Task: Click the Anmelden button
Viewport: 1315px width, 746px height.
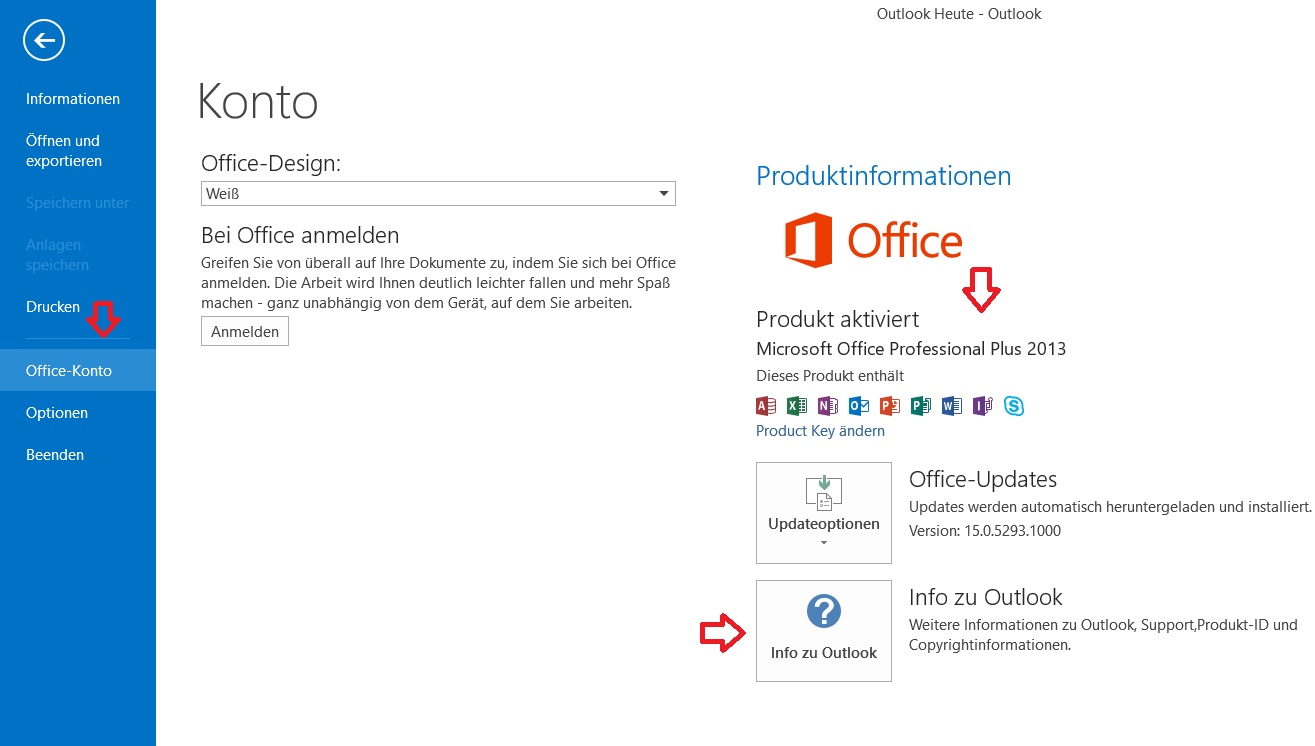Action: coord(245,332)
